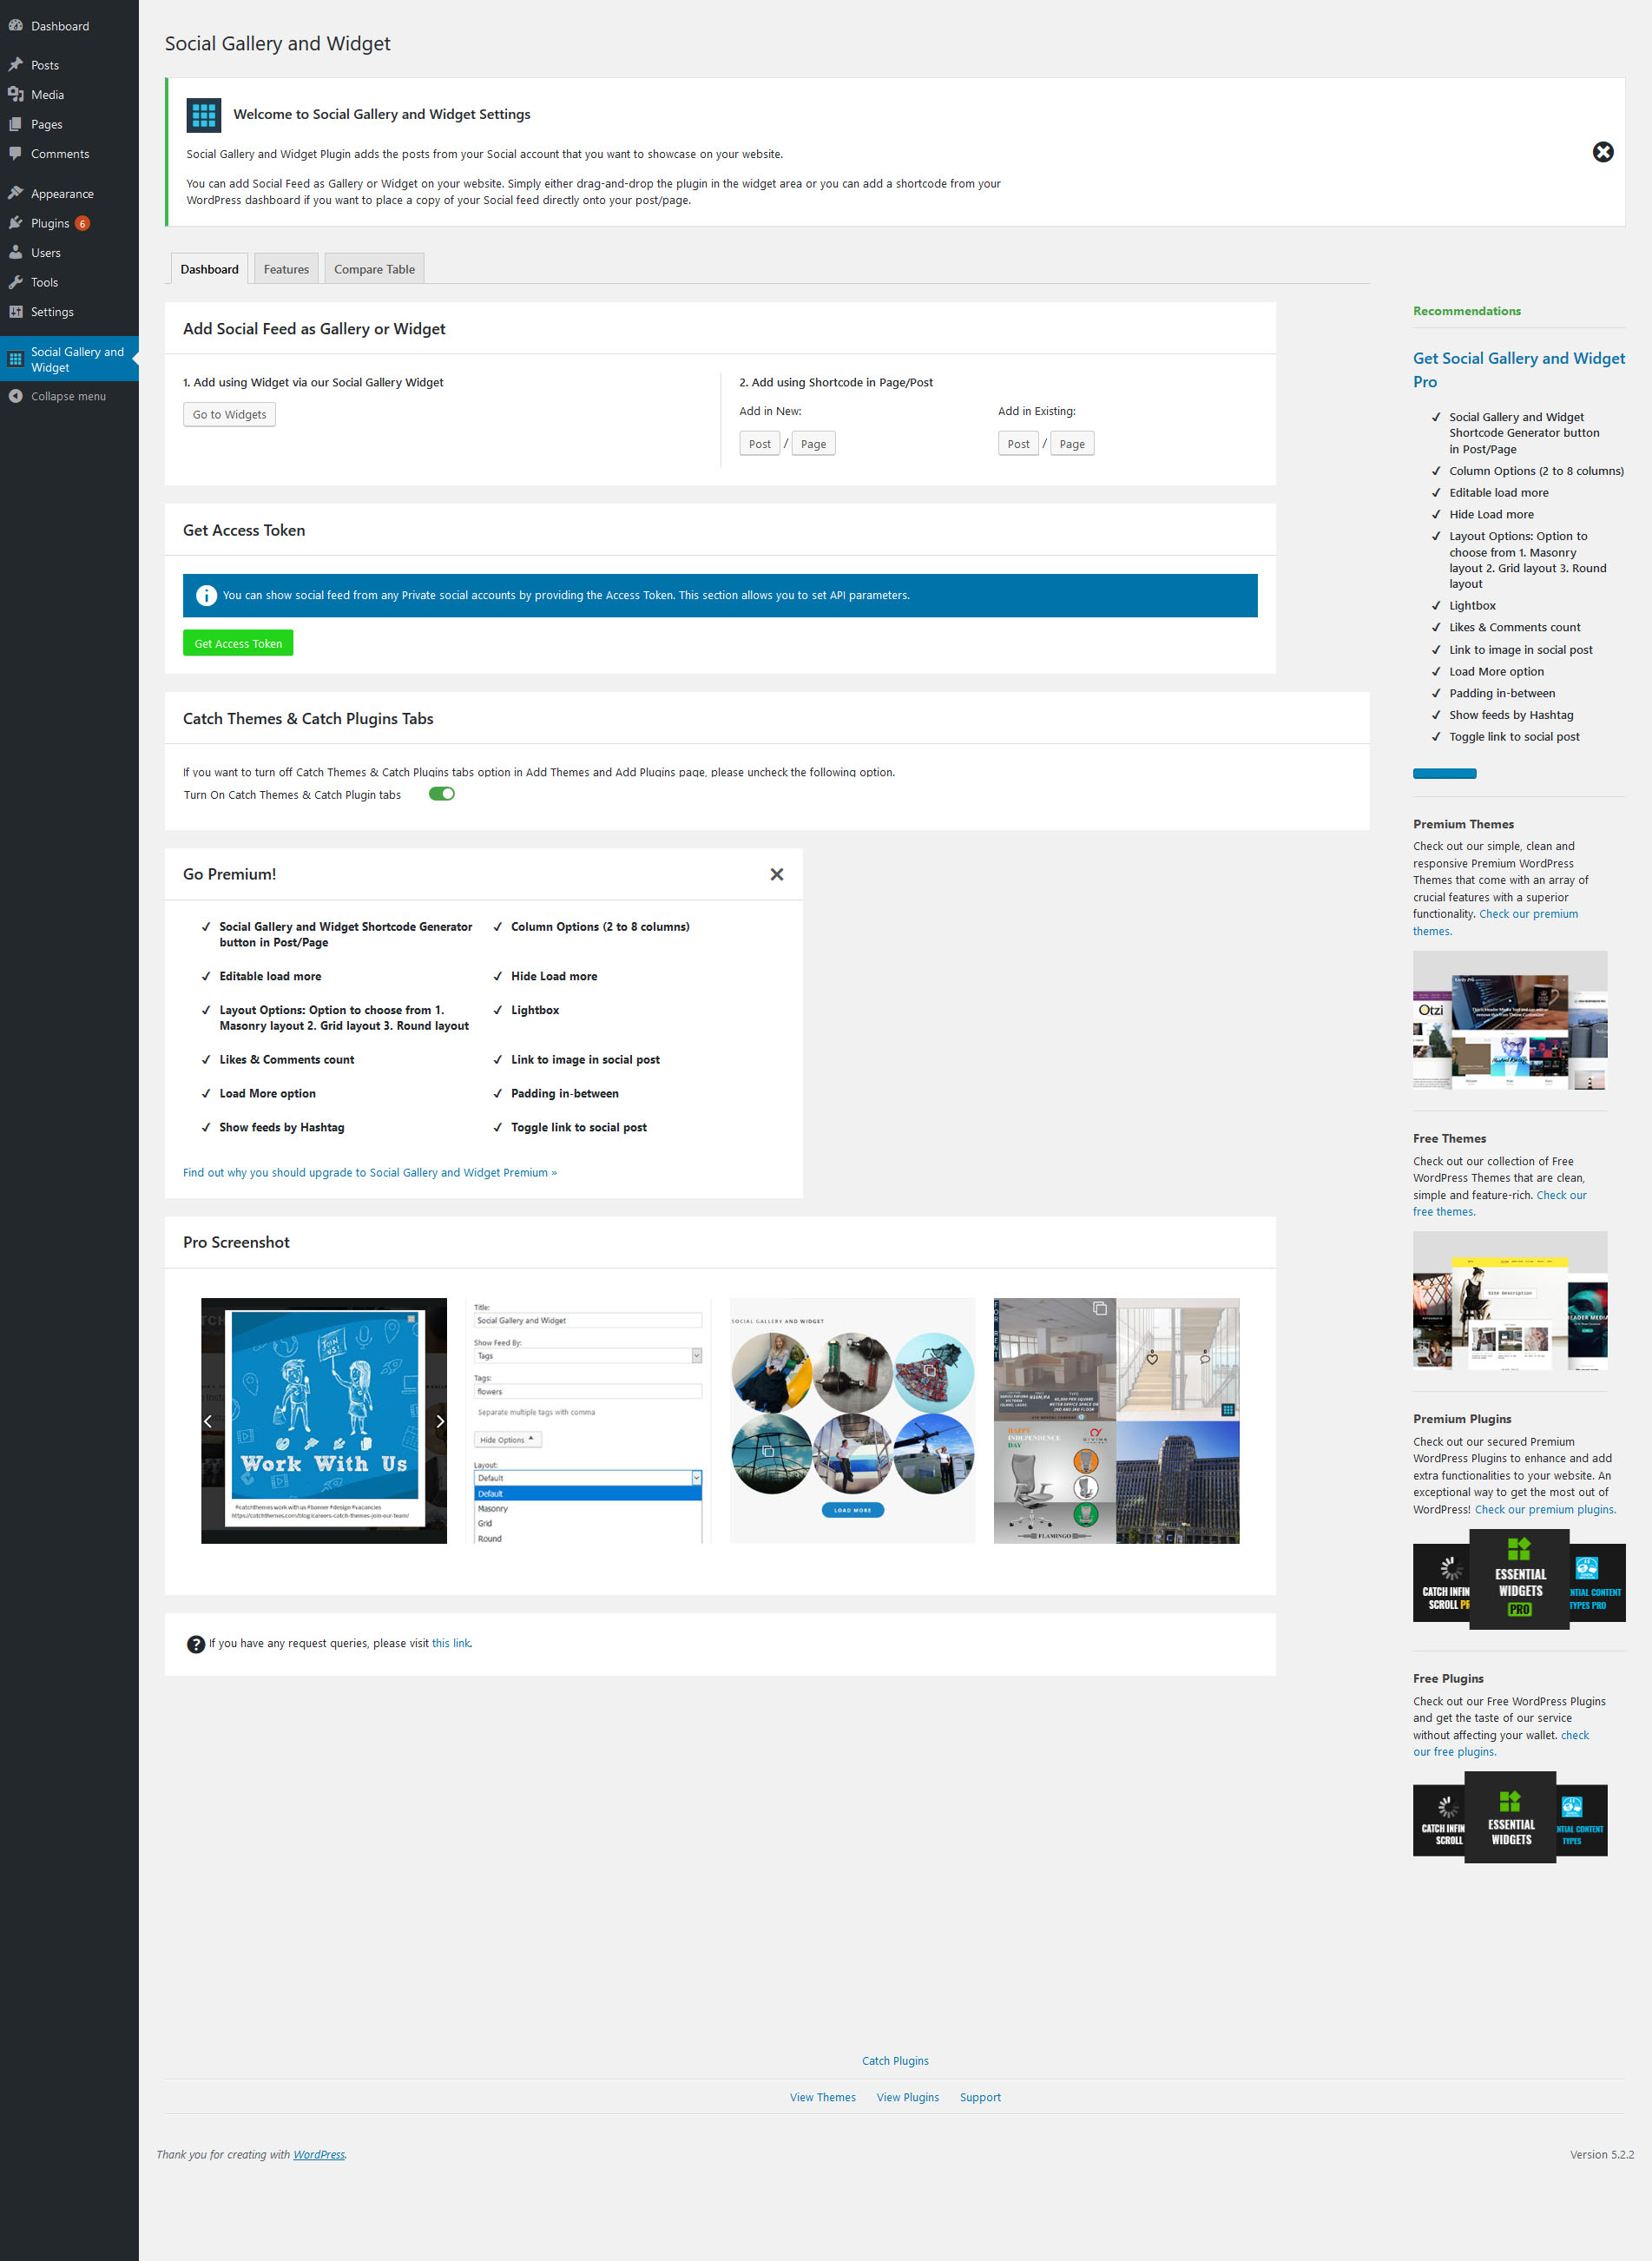1652x2261 pixels.
Task: Click the Dashboard gauge icon in sidebar
Action: coord(15,26)
